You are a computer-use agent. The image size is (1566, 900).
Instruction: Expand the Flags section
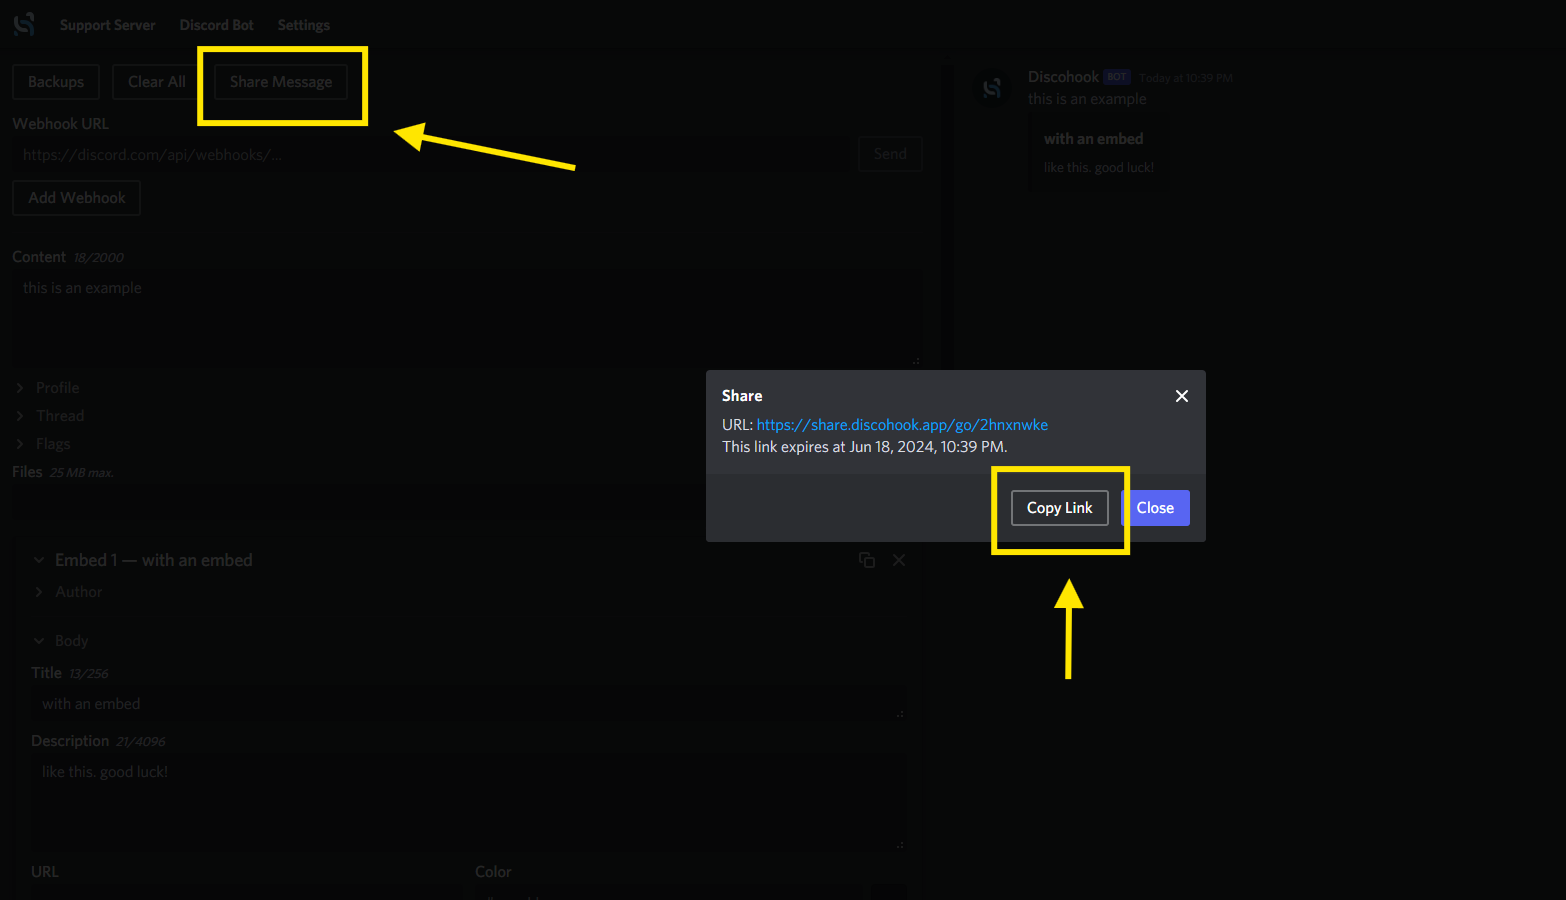[52, 444]
